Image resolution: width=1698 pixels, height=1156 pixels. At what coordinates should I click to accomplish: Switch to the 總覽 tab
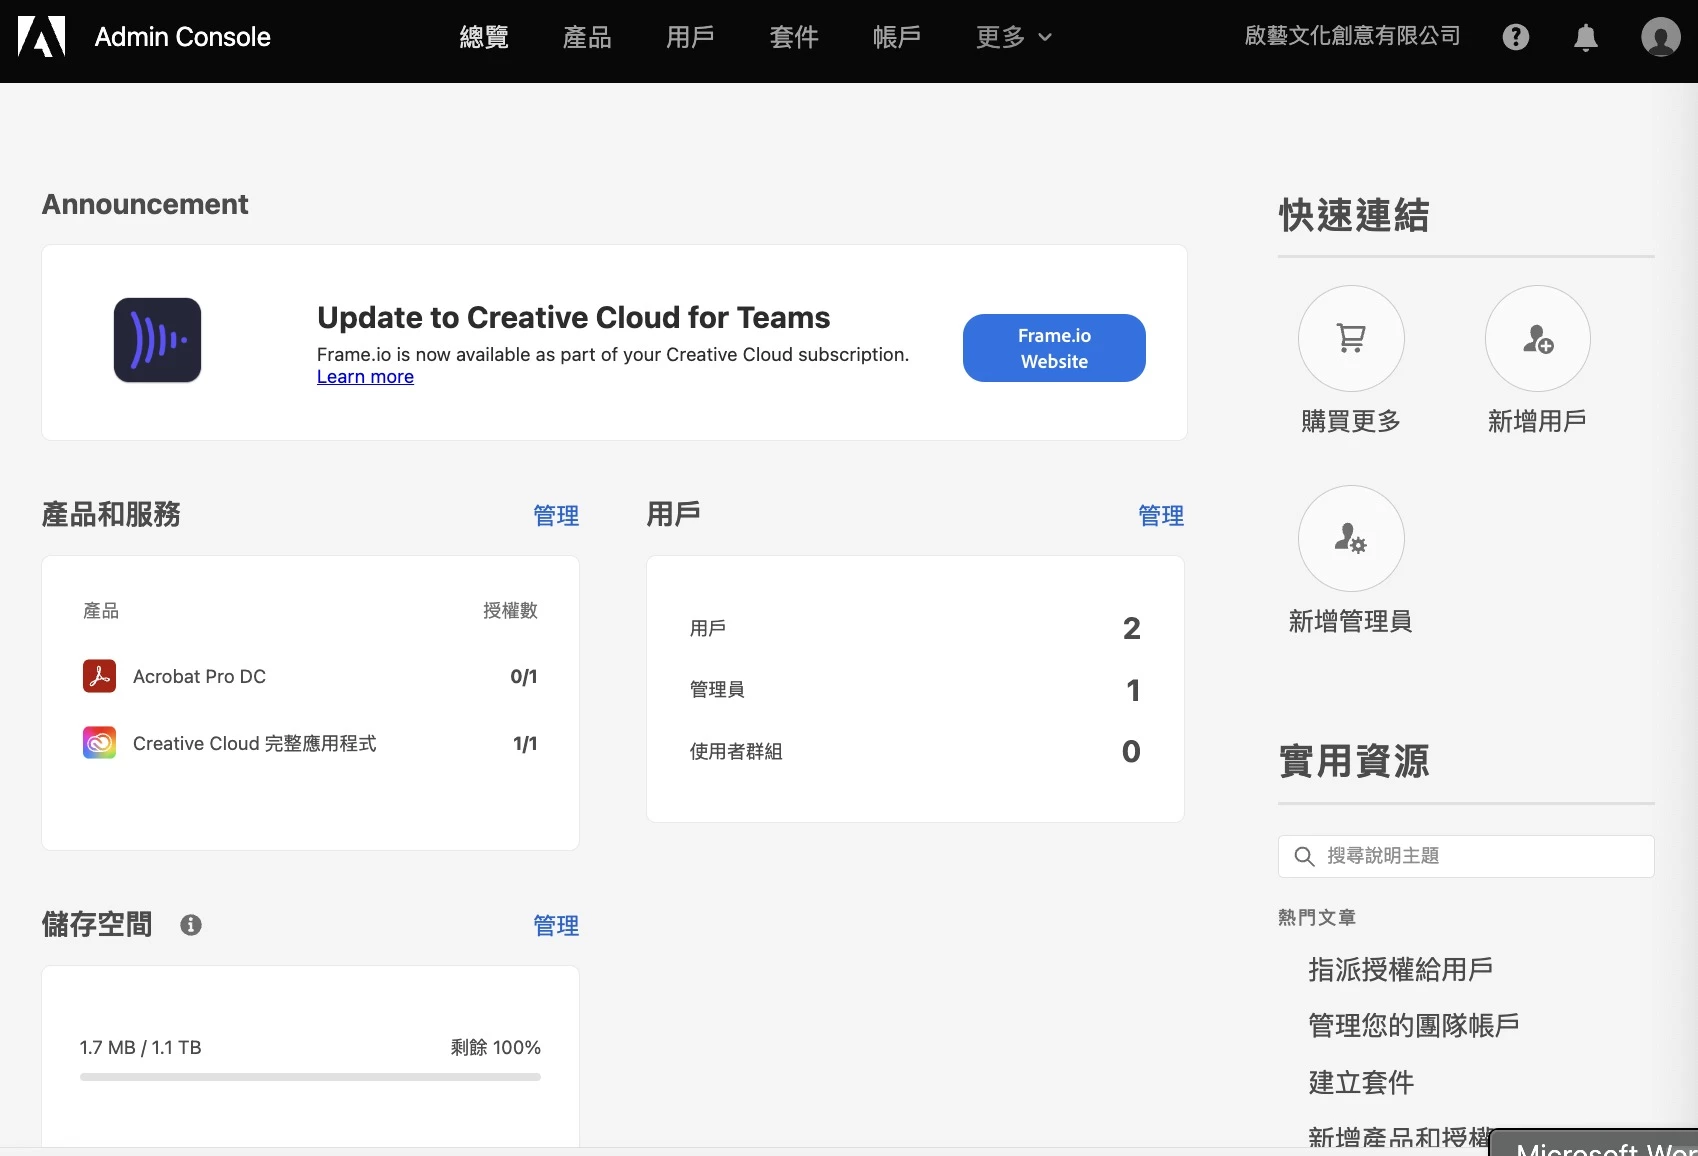click(x=484, y=37)
